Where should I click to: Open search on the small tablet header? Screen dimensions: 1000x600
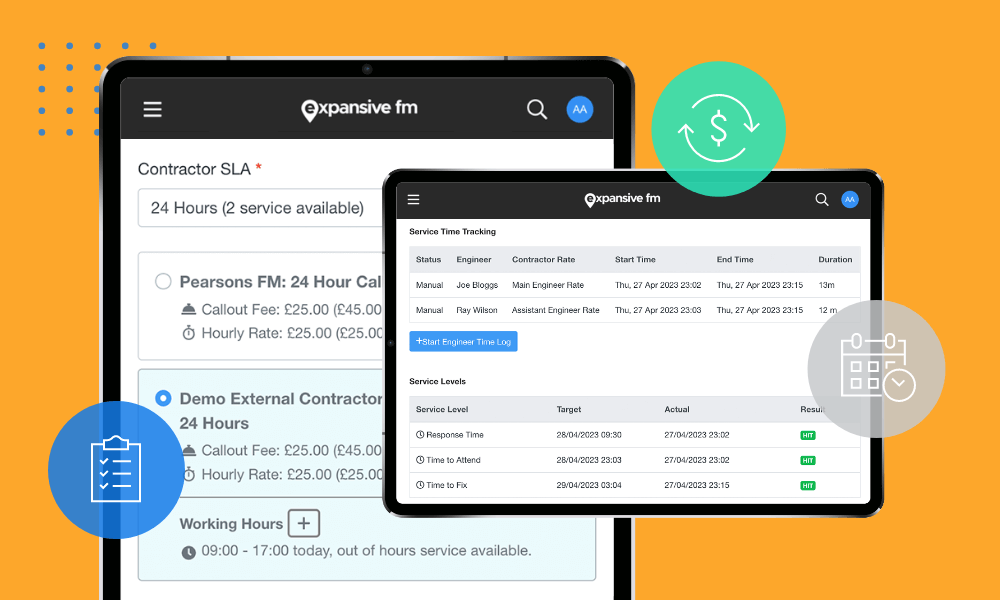[x=822, y=200]
